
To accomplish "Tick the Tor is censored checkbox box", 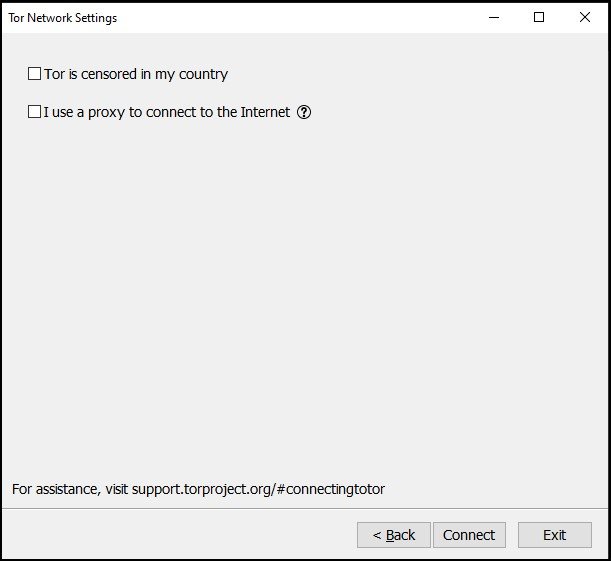I will tap(34, 73).
